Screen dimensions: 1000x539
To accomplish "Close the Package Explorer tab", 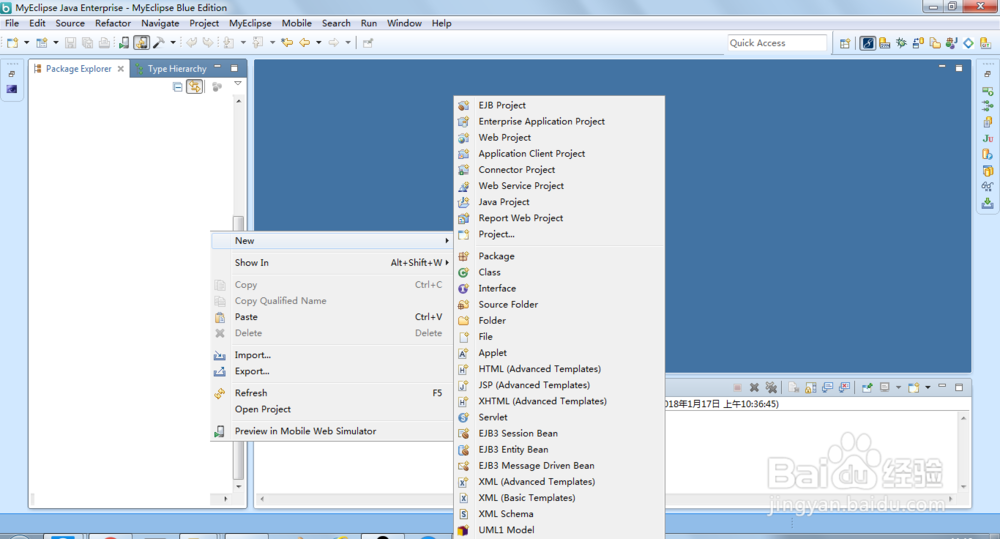I will point(121,68).
